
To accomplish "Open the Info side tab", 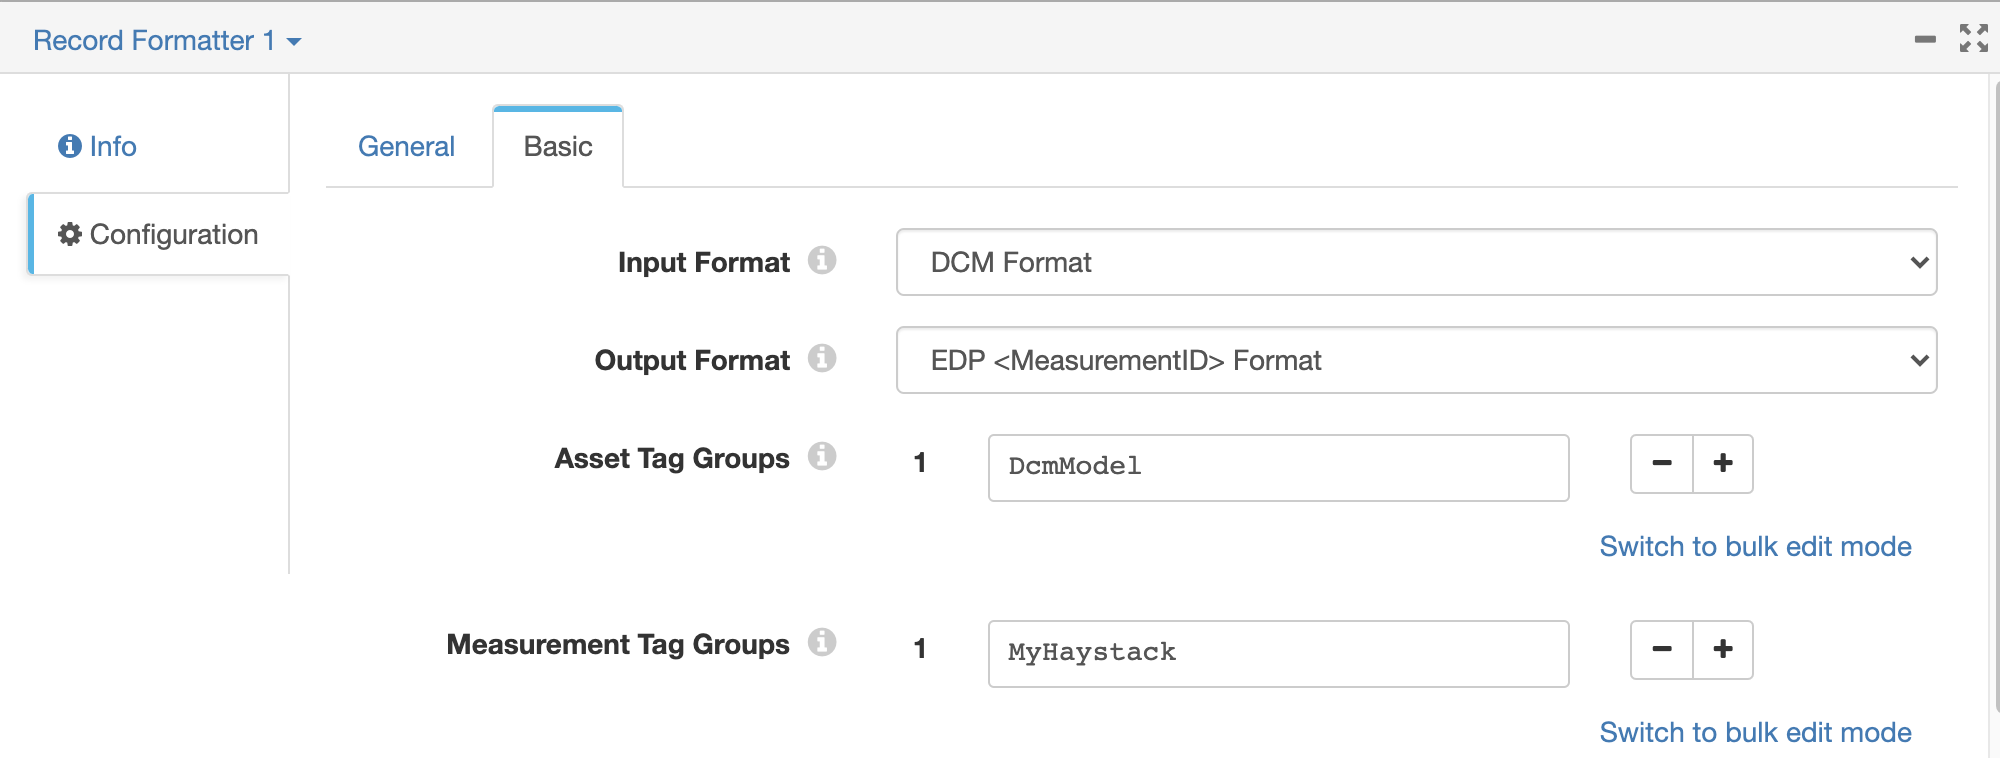I will pos(98,147).
